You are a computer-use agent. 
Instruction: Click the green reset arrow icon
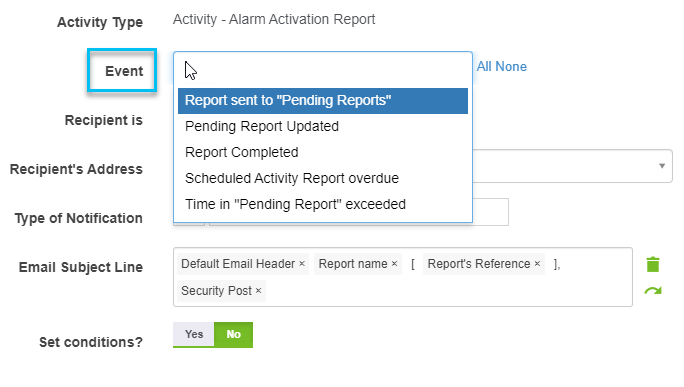[653, 291]
